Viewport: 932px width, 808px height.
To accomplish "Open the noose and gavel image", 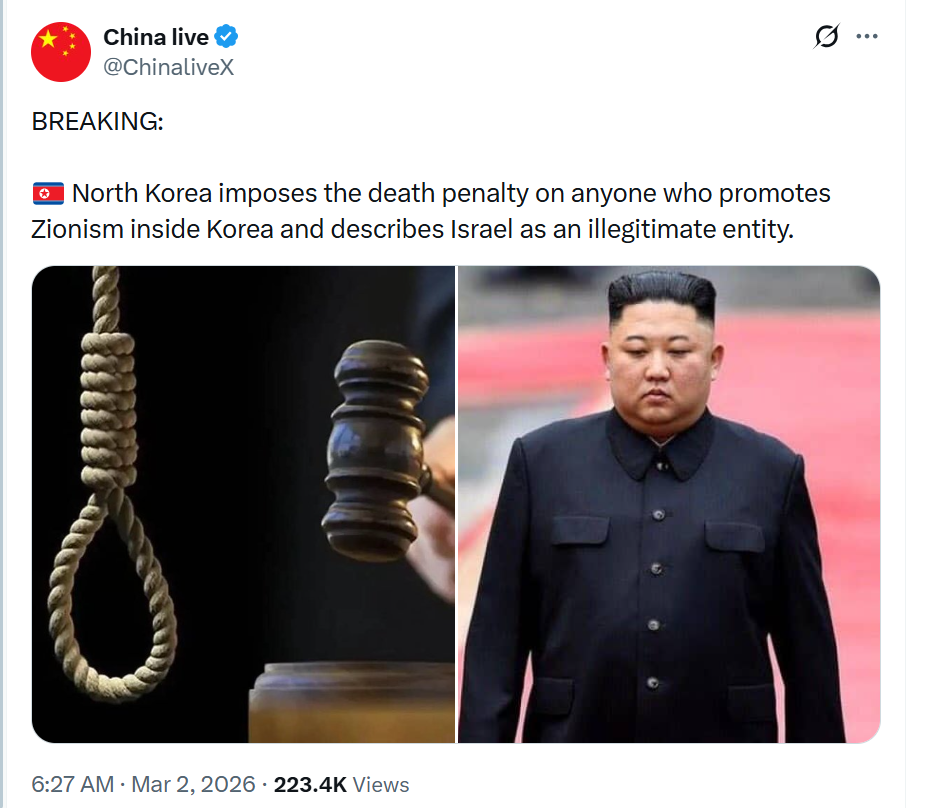I will (x=243, y=504).
